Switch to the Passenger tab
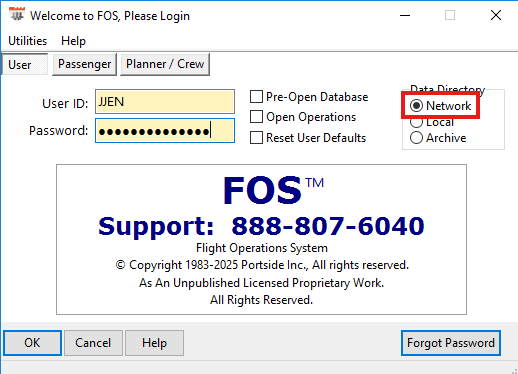This screenshot has height=374, width=518. click(x=84, y=64)
